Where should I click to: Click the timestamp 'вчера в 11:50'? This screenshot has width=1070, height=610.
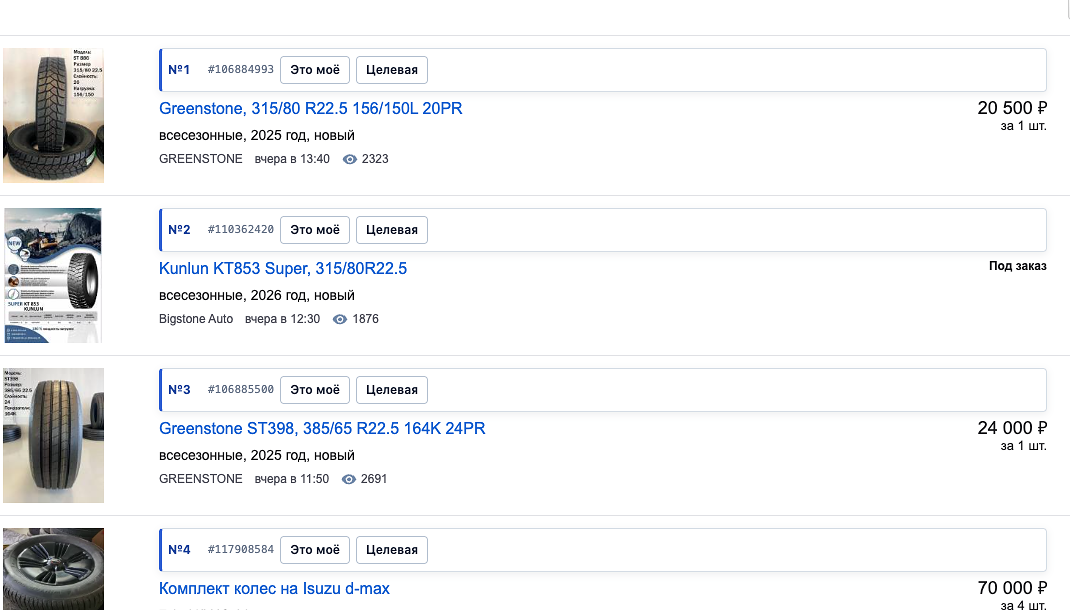coord(292,479)
